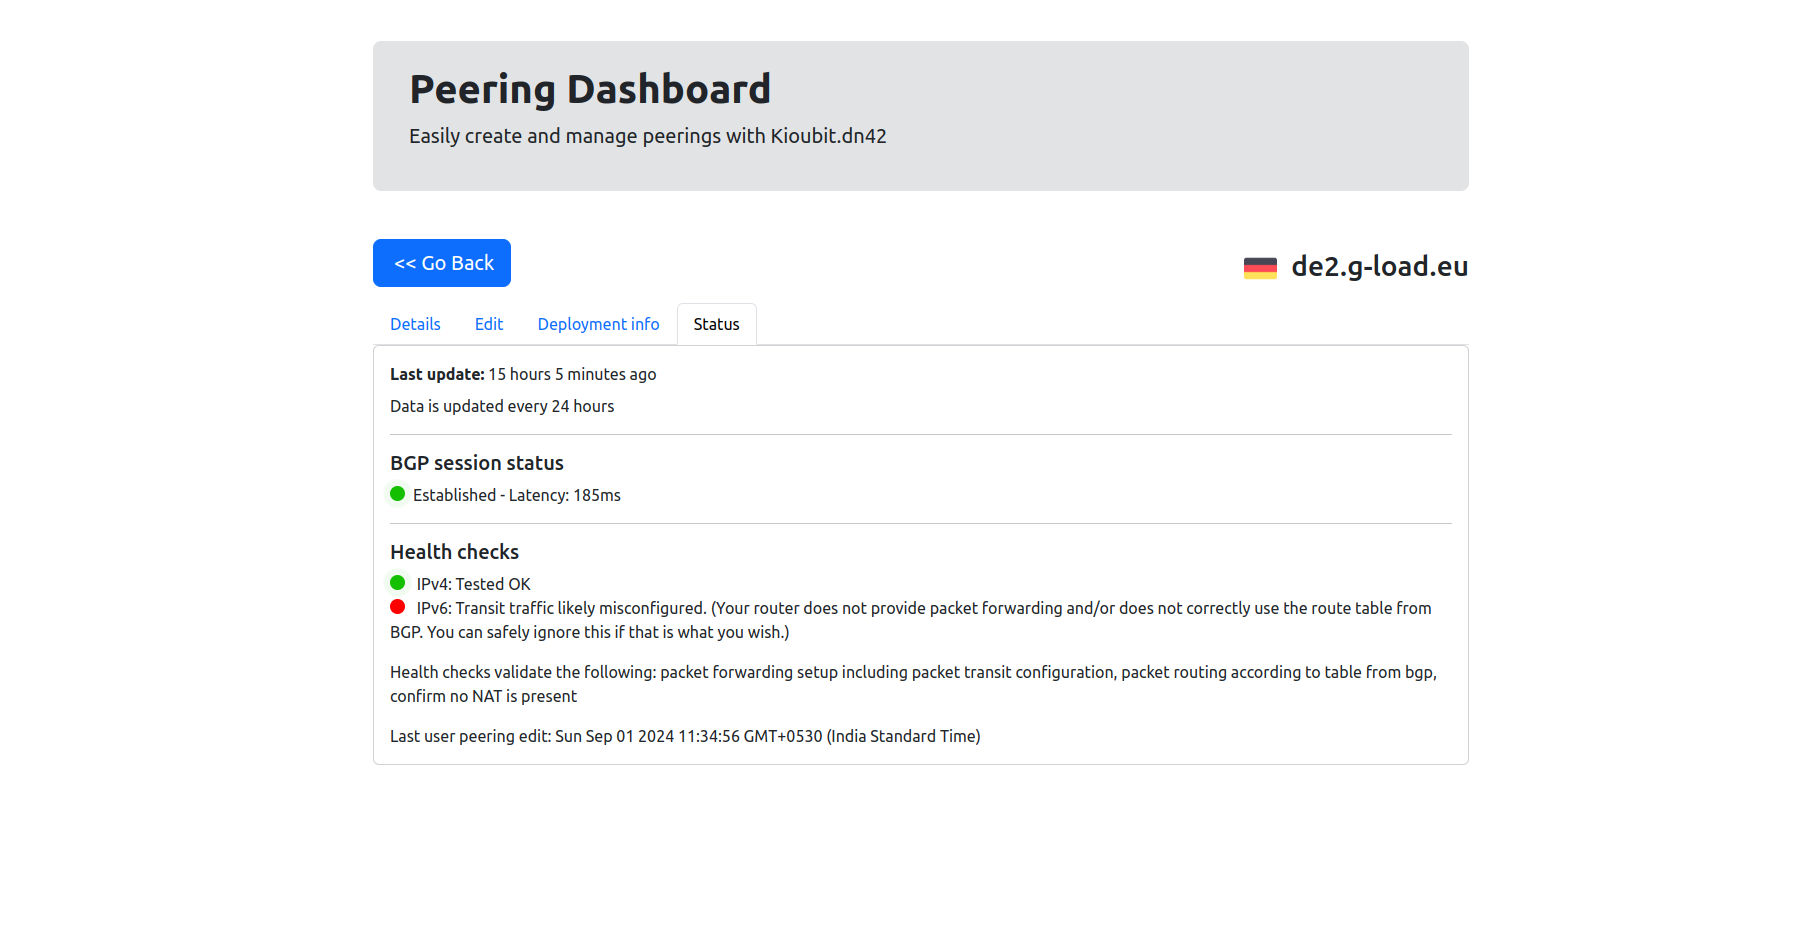Click the de2.g-load.eu server name
Screen dimensions: 1797x925
coord(1379,266)
